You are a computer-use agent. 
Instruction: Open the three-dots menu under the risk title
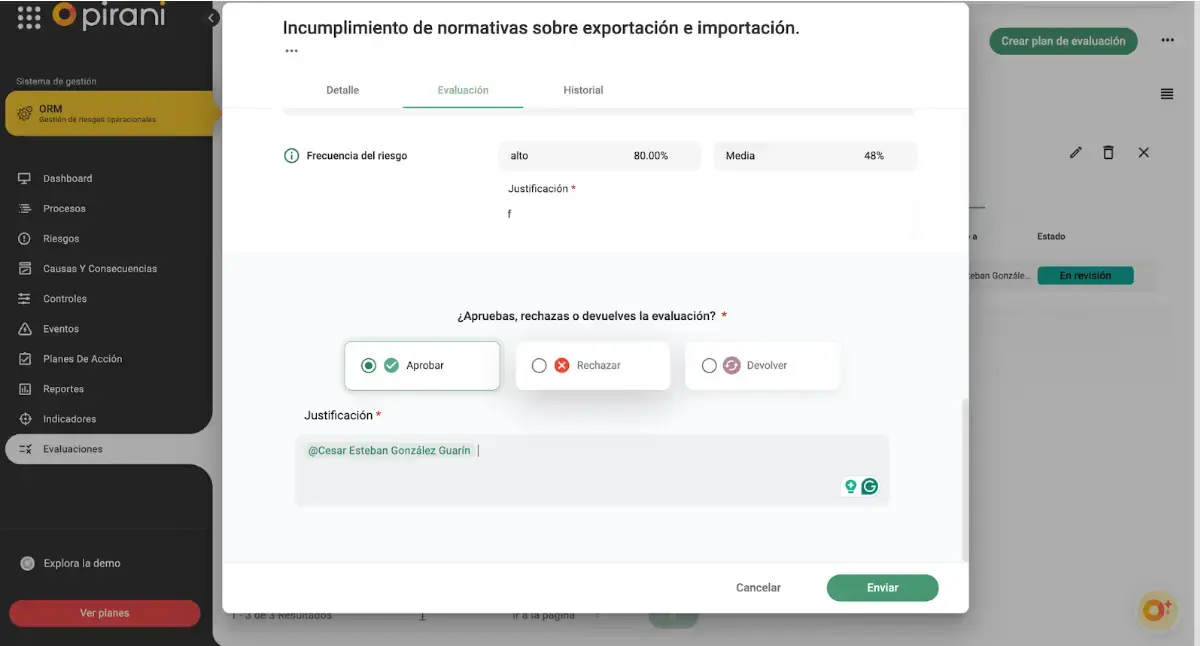click(291, 50)
